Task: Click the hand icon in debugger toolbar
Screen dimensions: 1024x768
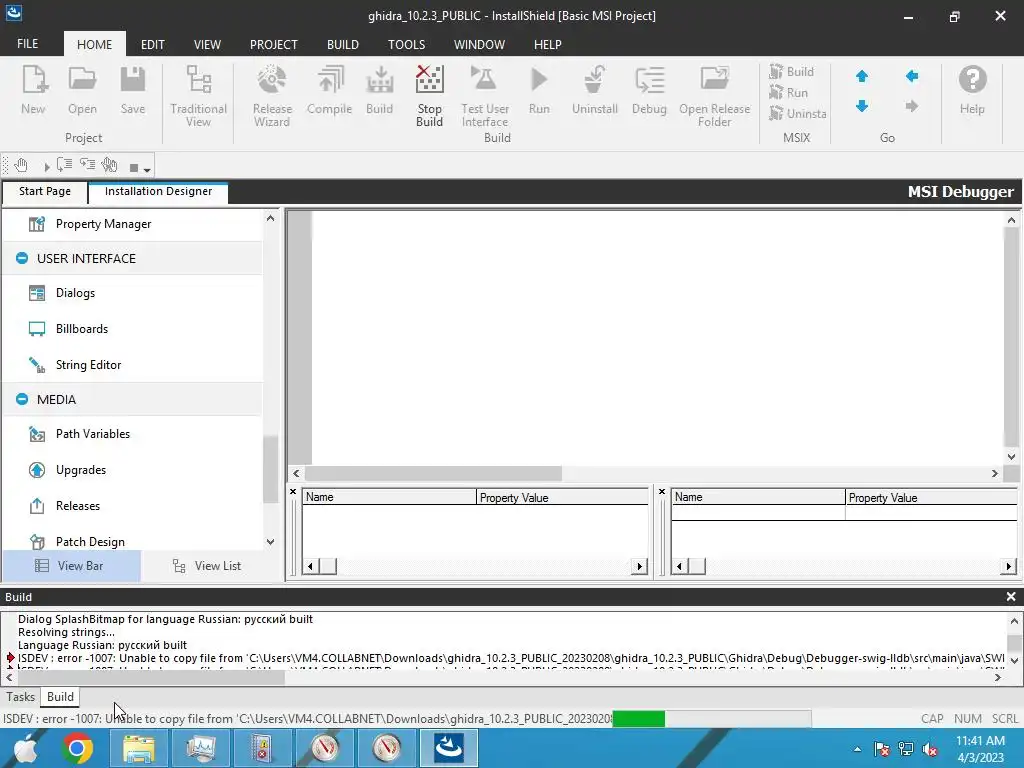Action: coord(21,166)
